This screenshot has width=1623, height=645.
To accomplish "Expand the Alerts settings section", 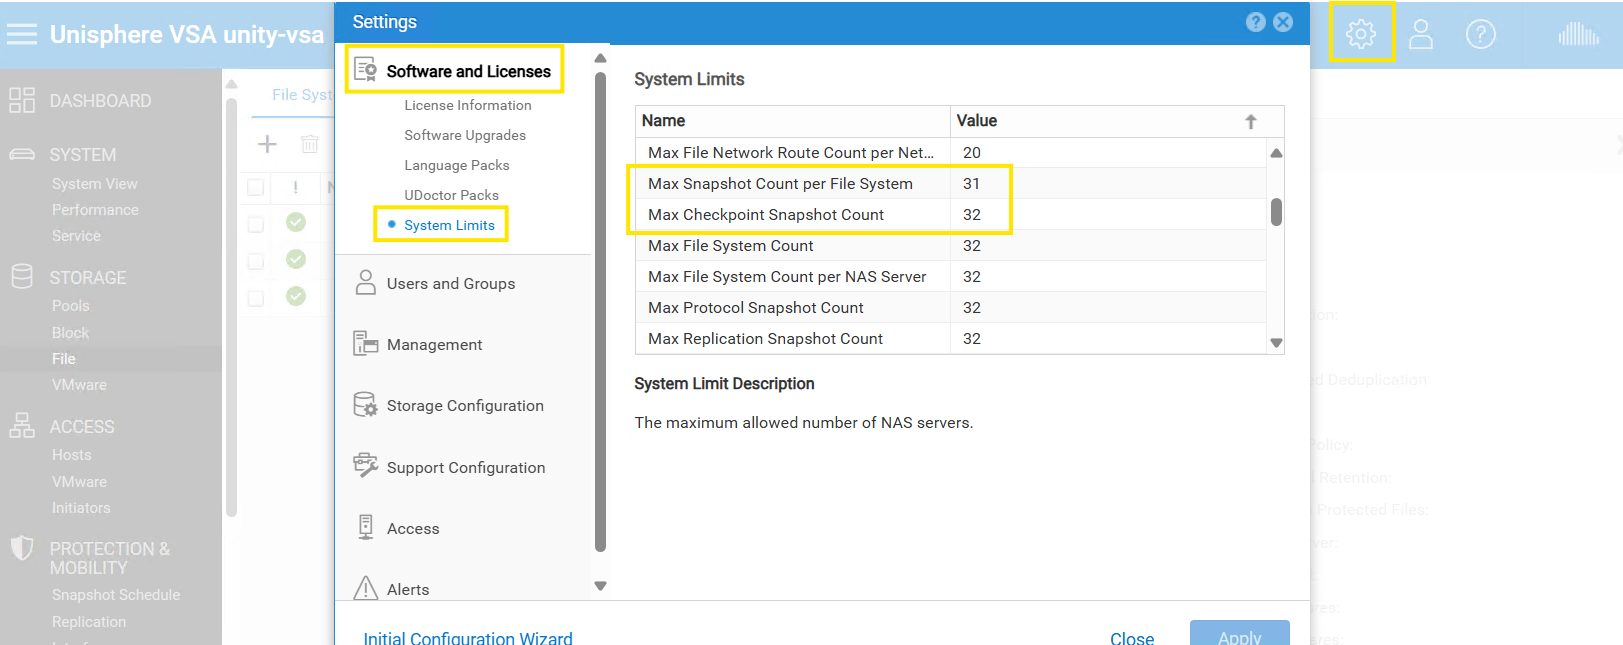I will pos(408,590).
